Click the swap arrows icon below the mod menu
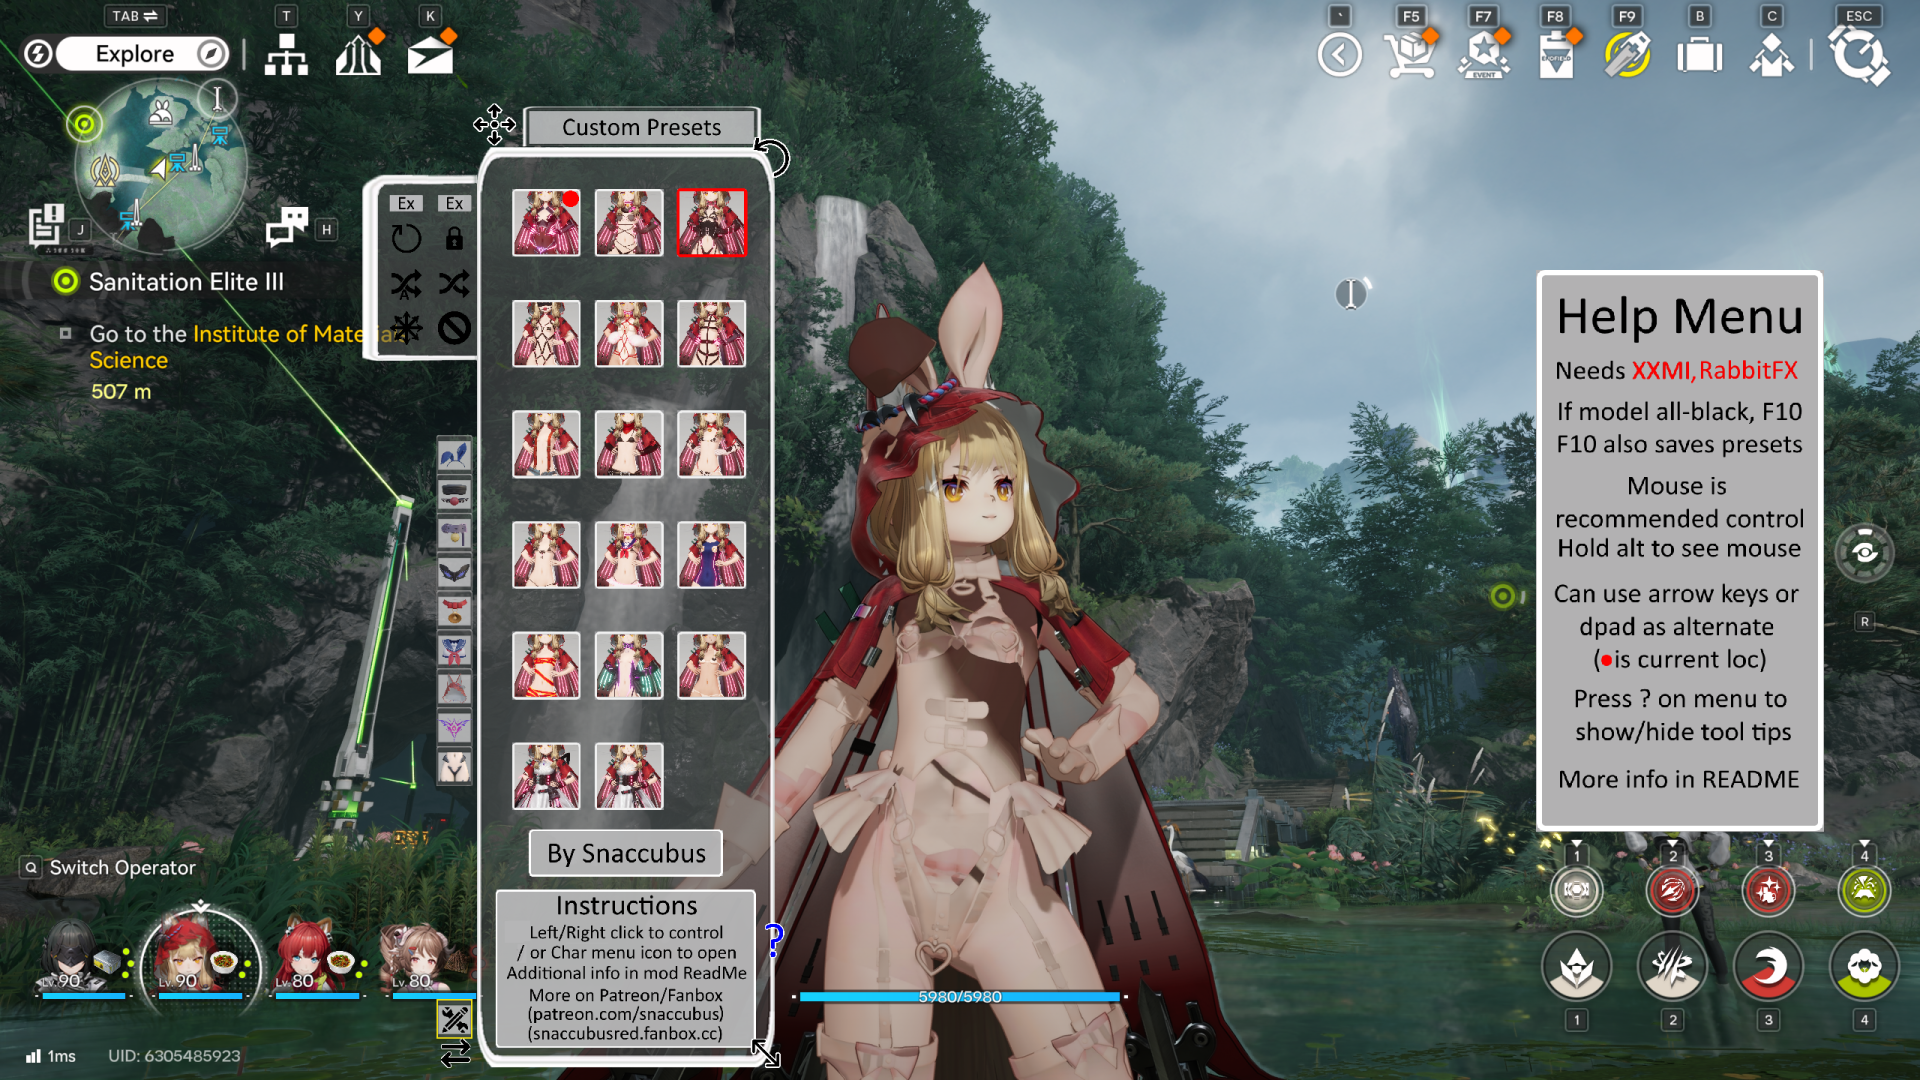This screenshot has height=1080, width=1920. point(455,1053)
